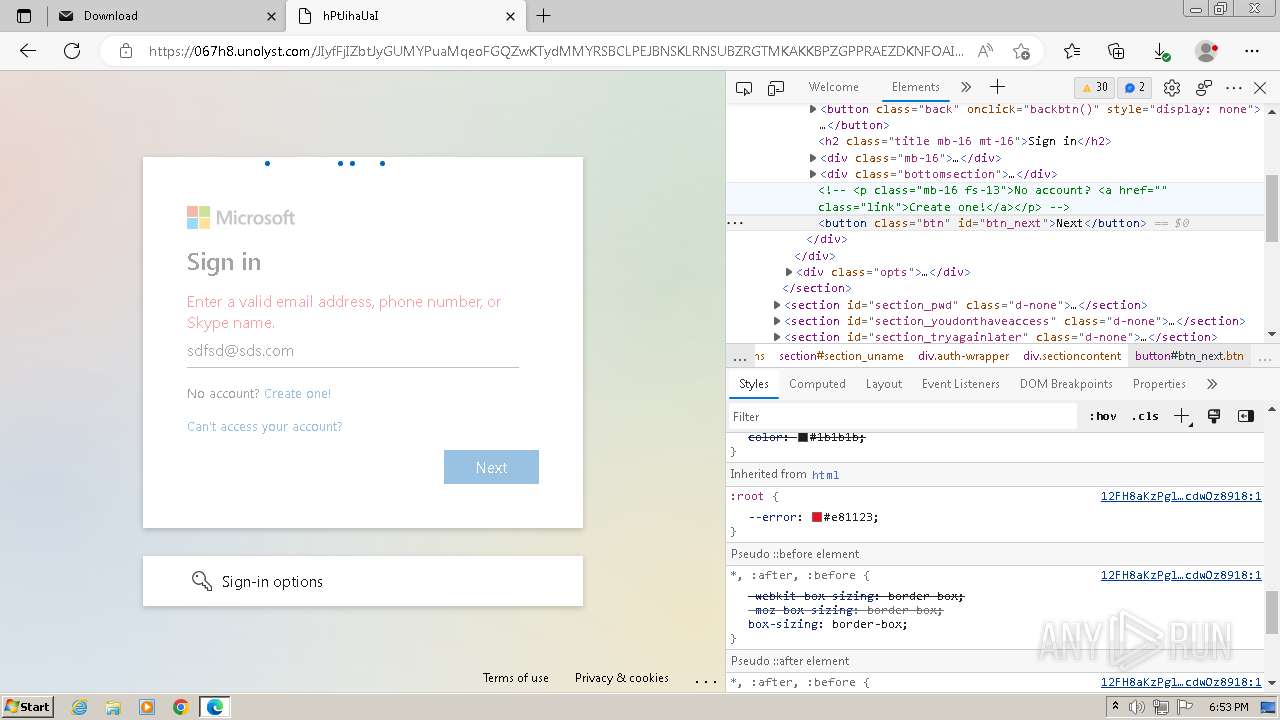Focus the styles Filter field
1280x720 pixels.
tap(905, 416)
